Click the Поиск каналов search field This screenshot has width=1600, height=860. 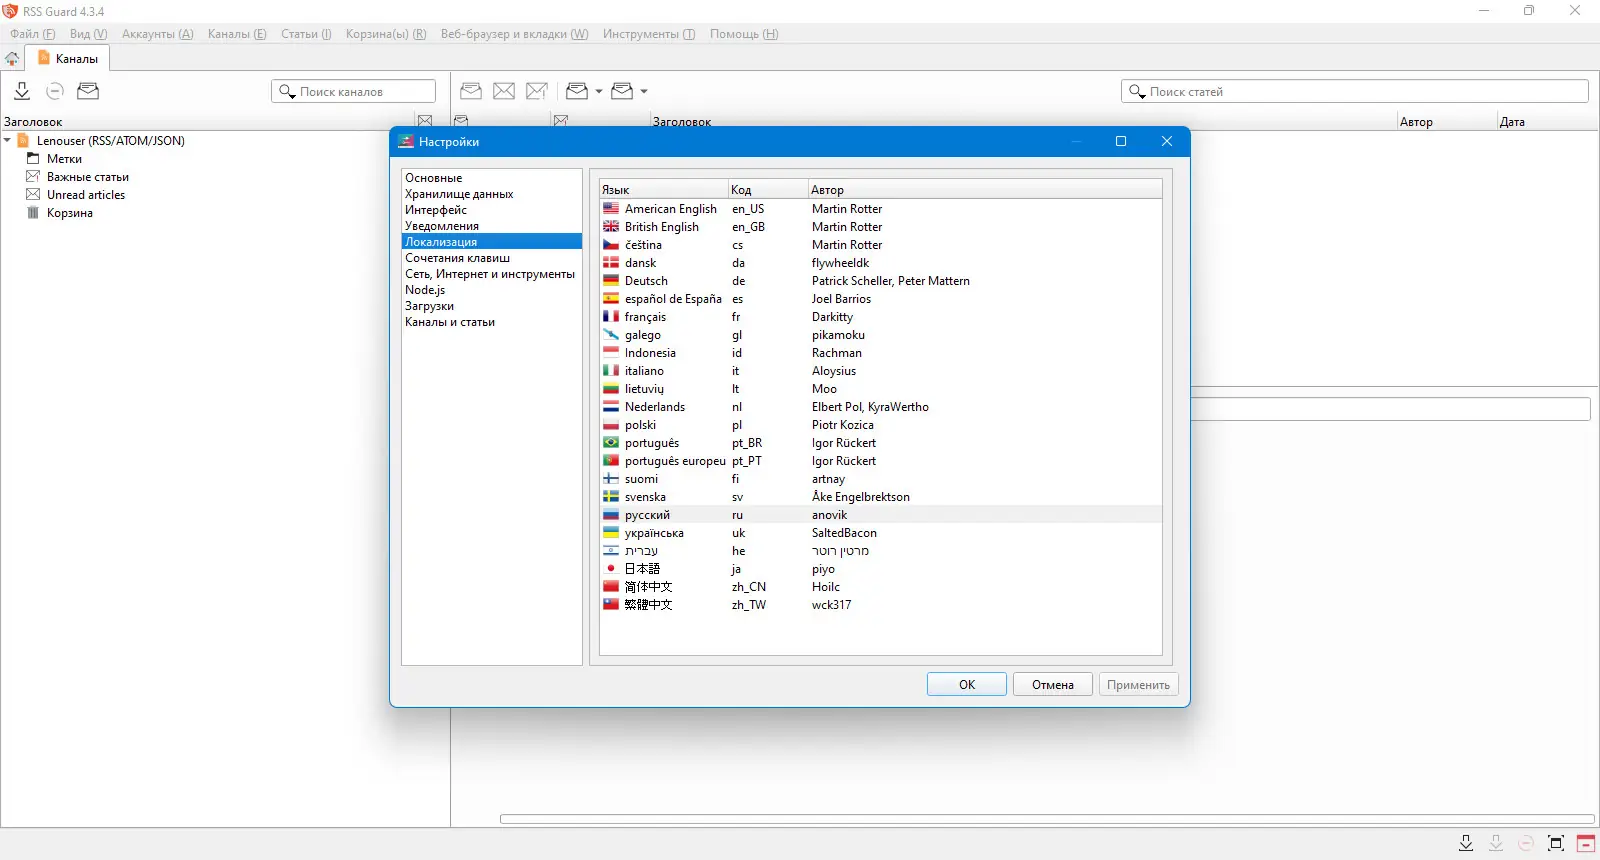(354, 91)
